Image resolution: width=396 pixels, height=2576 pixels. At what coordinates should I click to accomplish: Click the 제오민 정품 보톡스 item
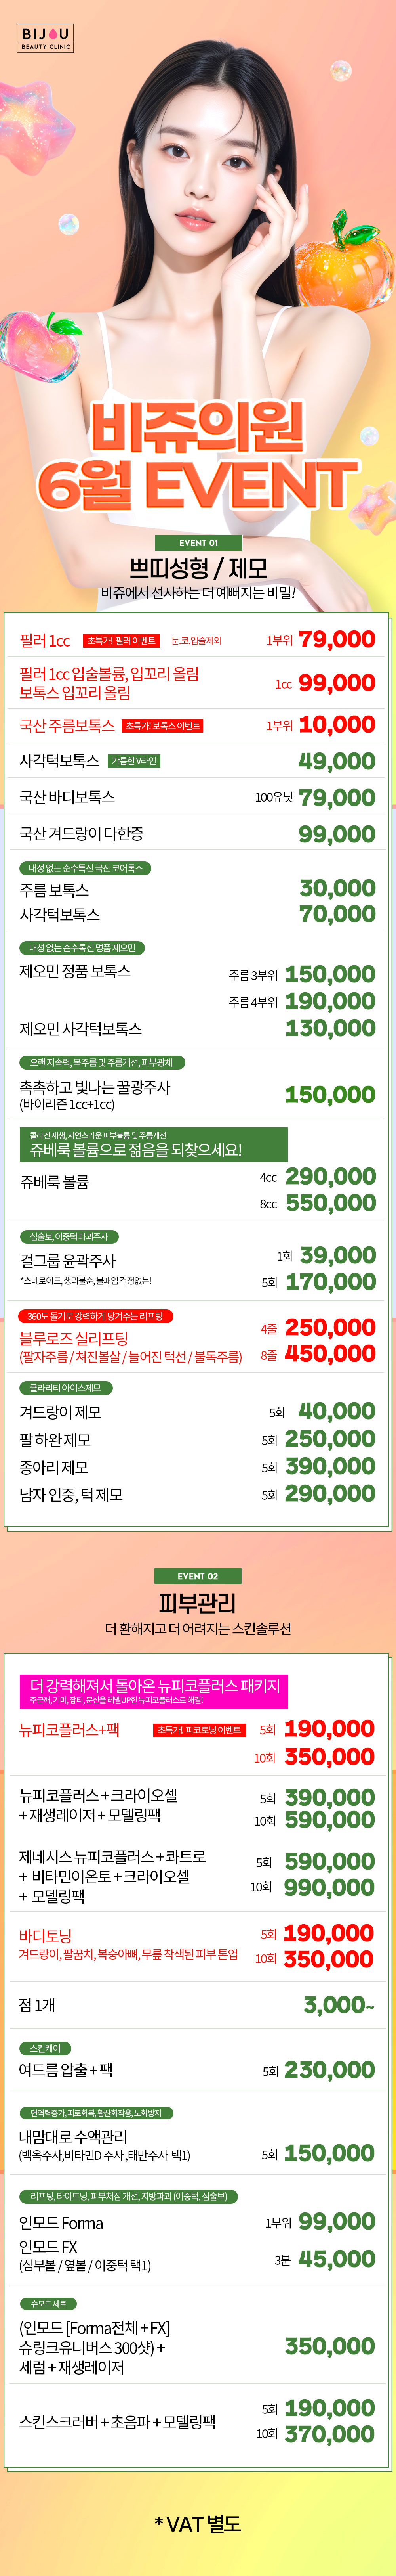pos(75,971)
